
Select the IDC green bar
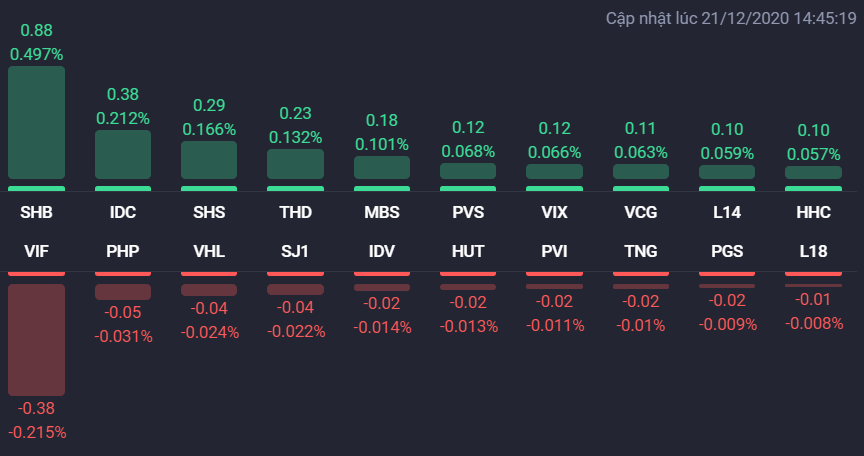[123, 155]
